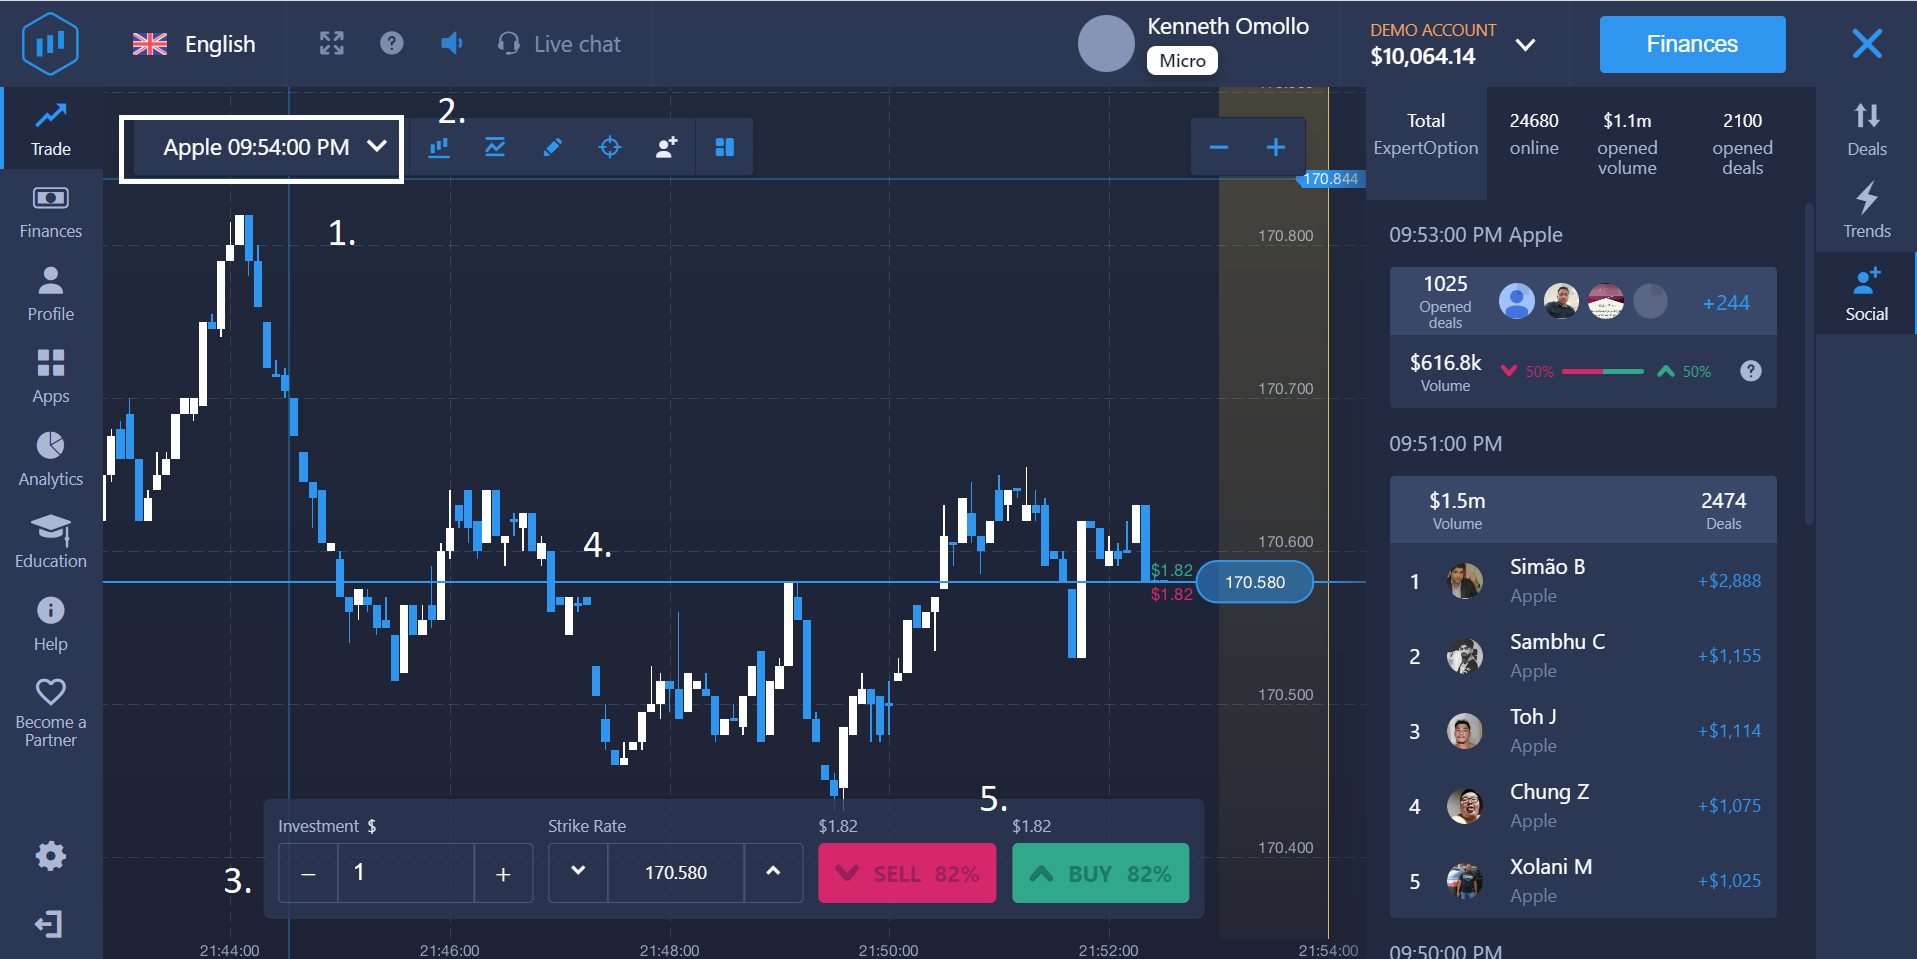Toggle fullscreen mode with the expand icon
Screen dimensions: 1917x959
(x=330, y=43)
